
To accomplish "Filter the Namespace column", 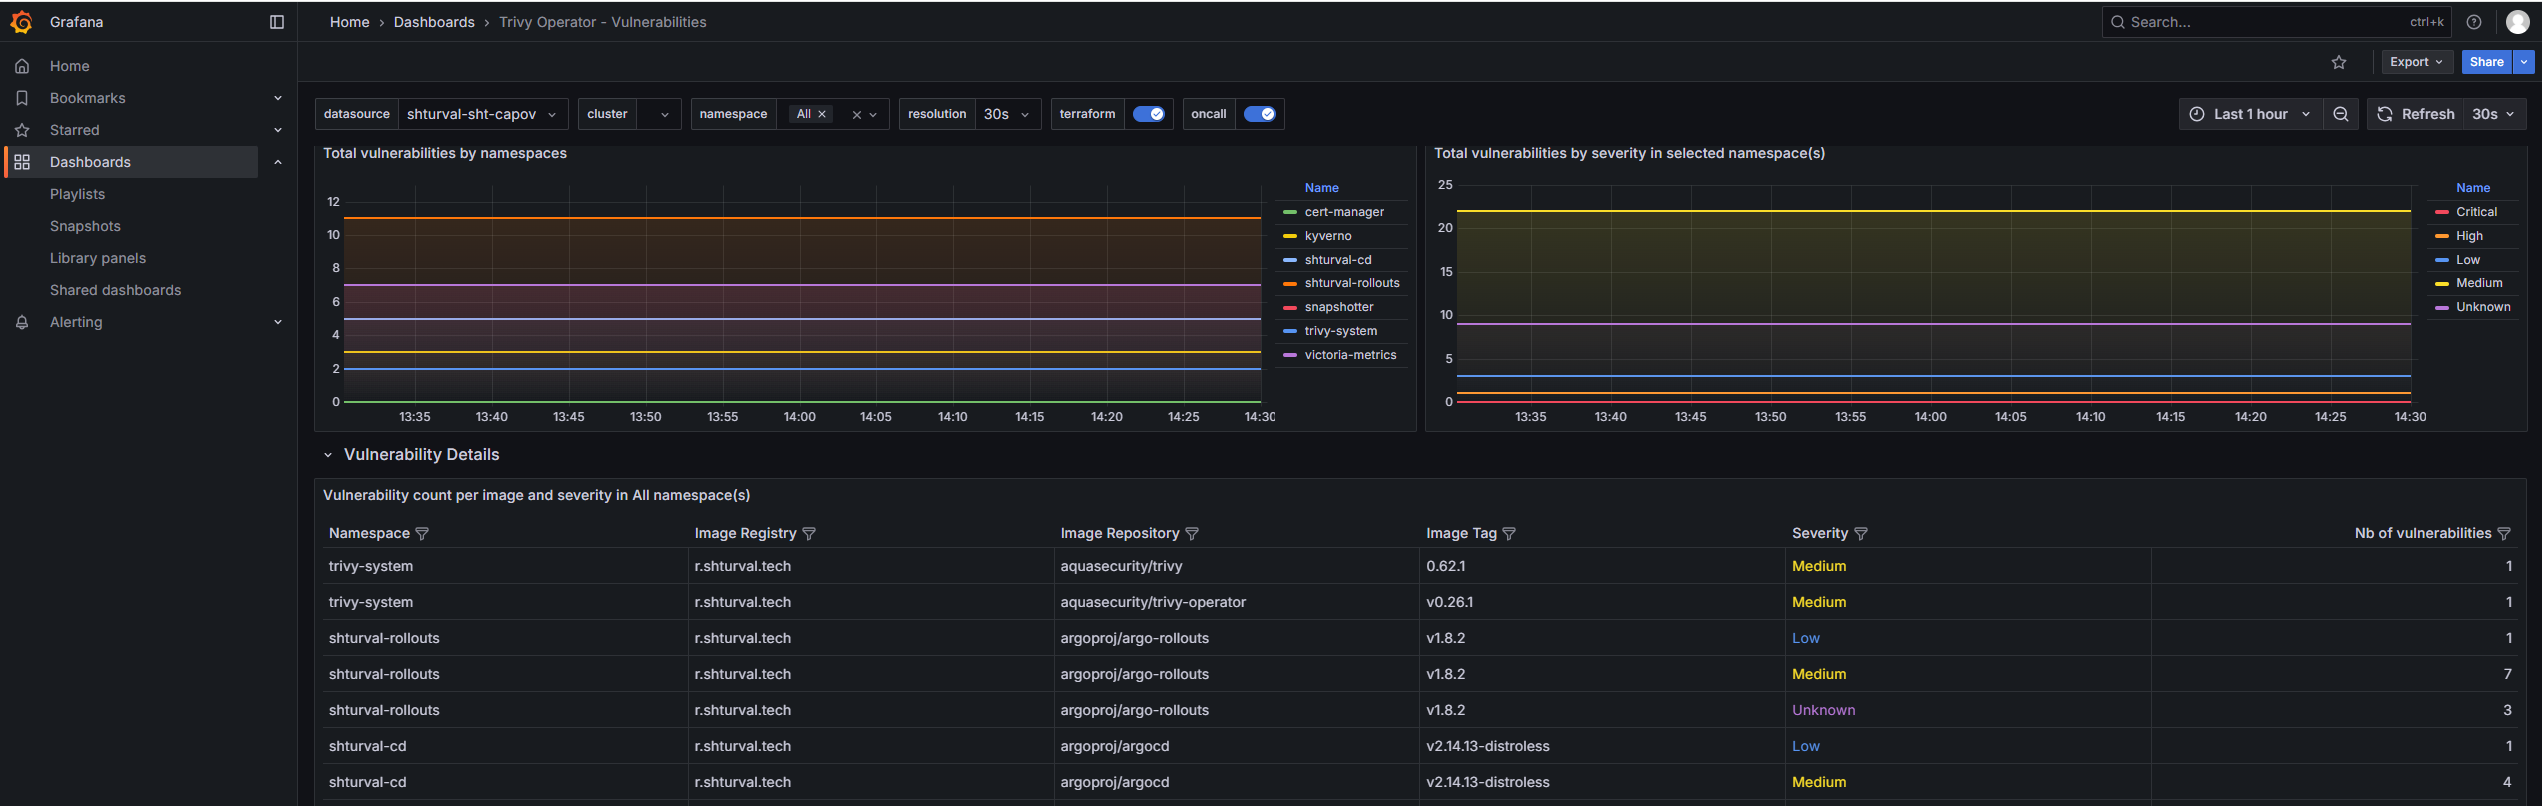I will pos(422,534).
